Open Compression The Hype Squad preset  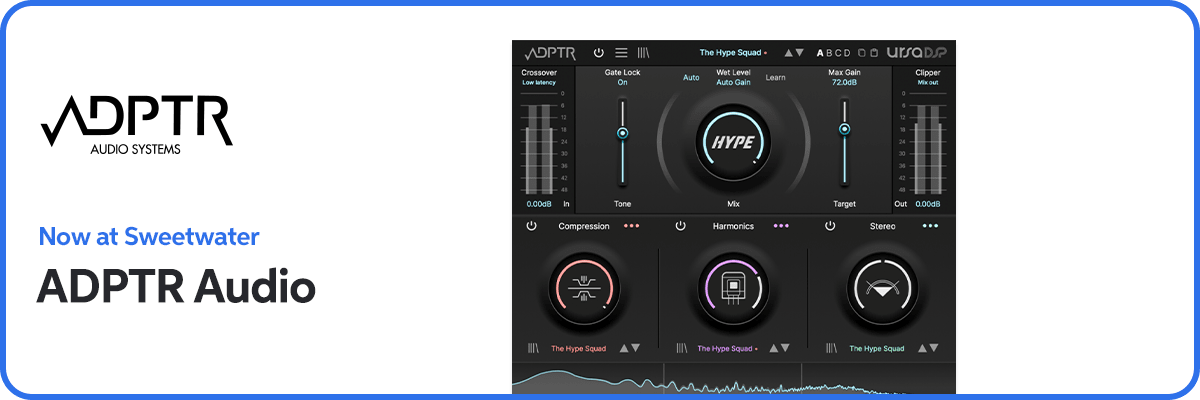[580, 349]
